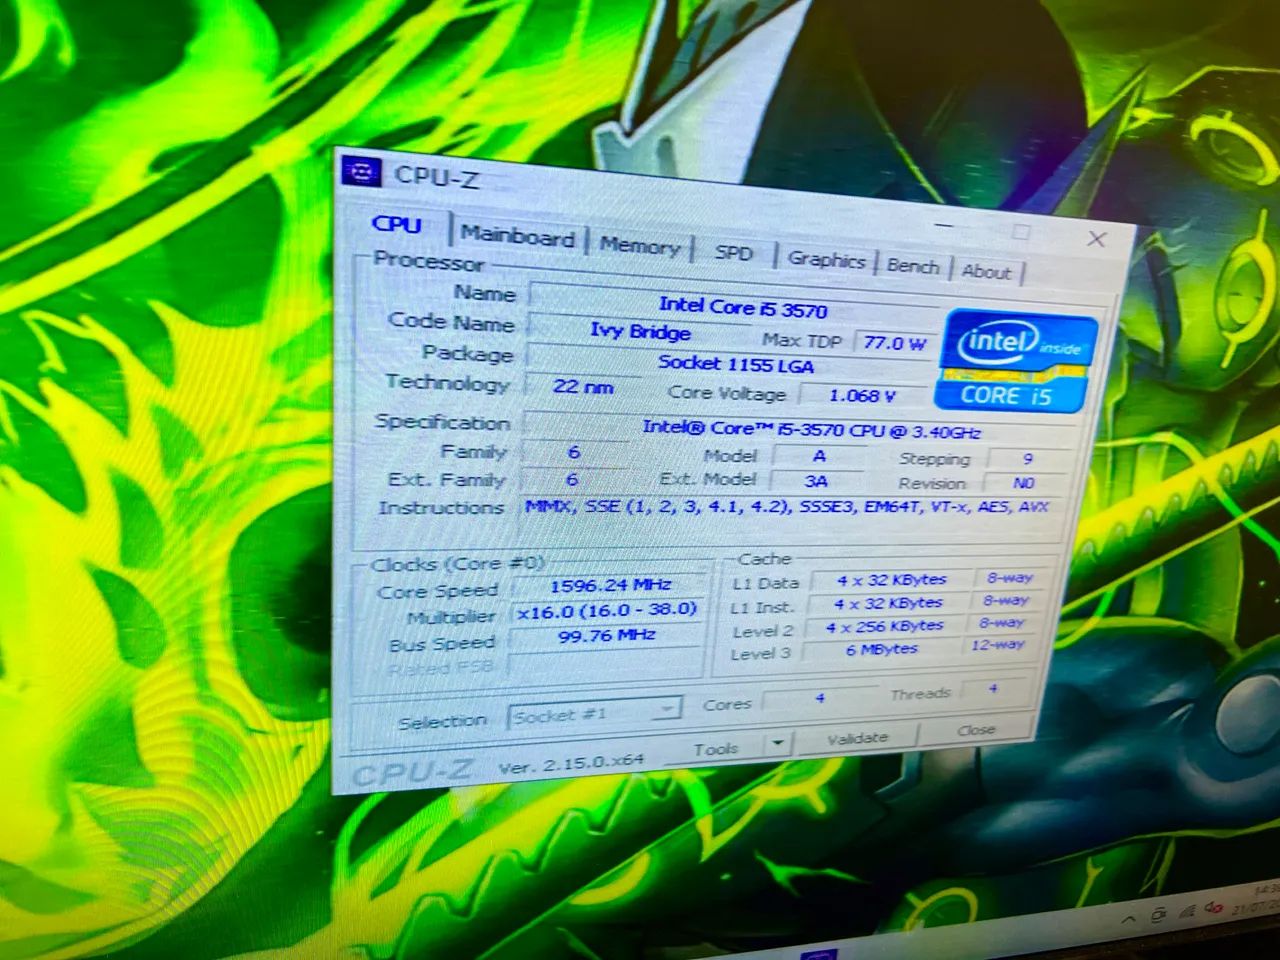Viewport: 1280px width, 960px height.
Task: Open the Socket #1 selection dropdown
Action: (595, 714)
